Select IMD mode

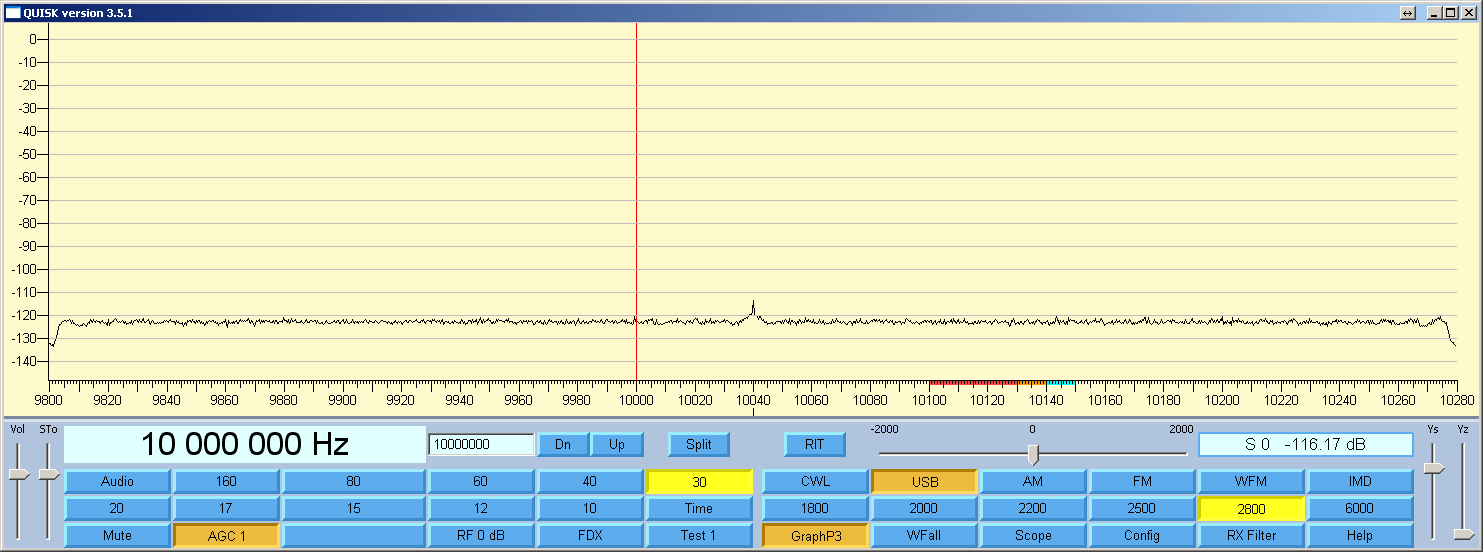click(x=1360, y=481)
